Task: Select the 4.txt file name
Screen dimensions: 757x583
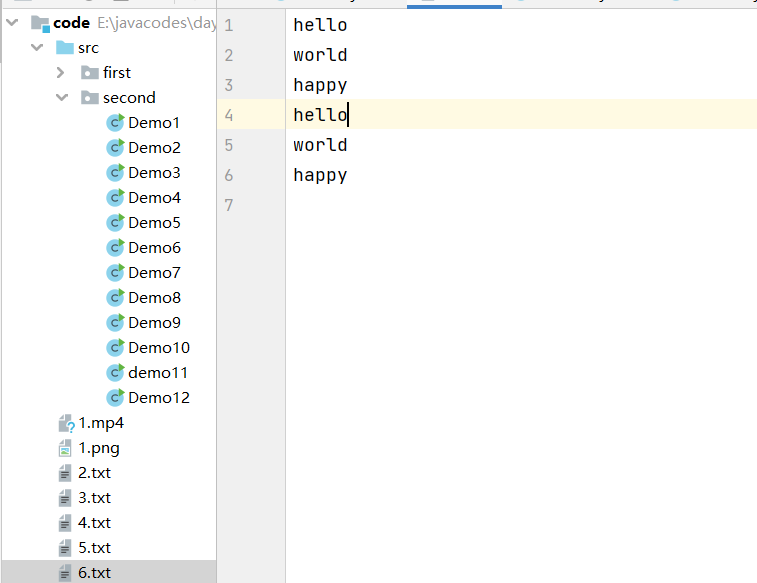Action: [x=94, y=523]
